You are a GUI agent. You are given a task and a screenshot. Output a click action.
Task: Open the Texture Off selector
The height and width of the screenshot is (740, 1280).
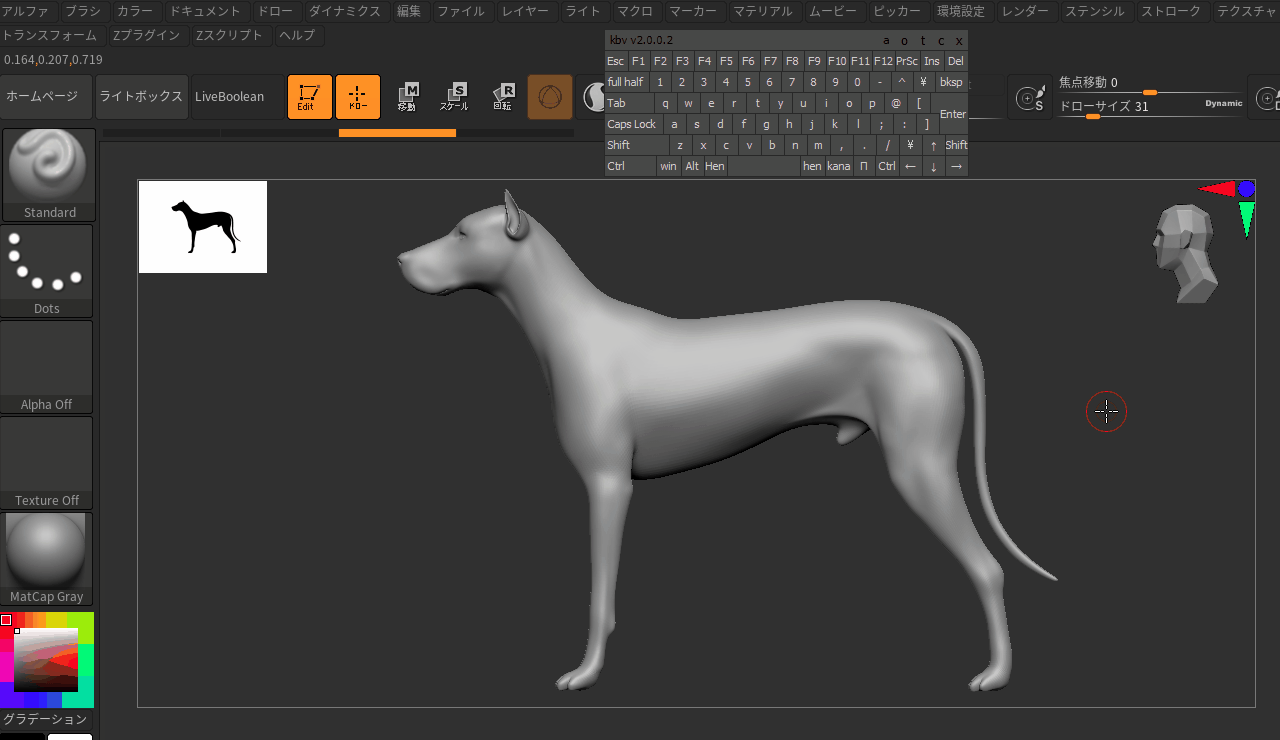pos(47,456)
